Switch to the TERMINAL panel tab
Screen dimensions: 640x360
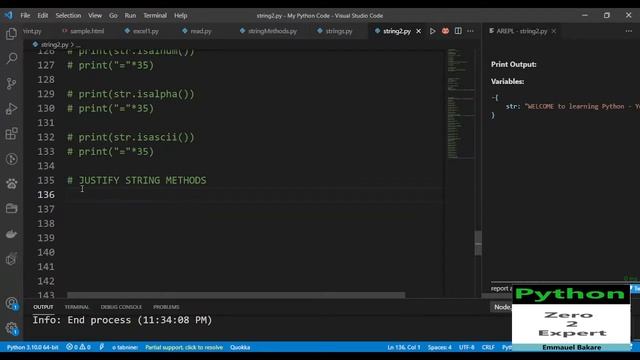[77, 307]
